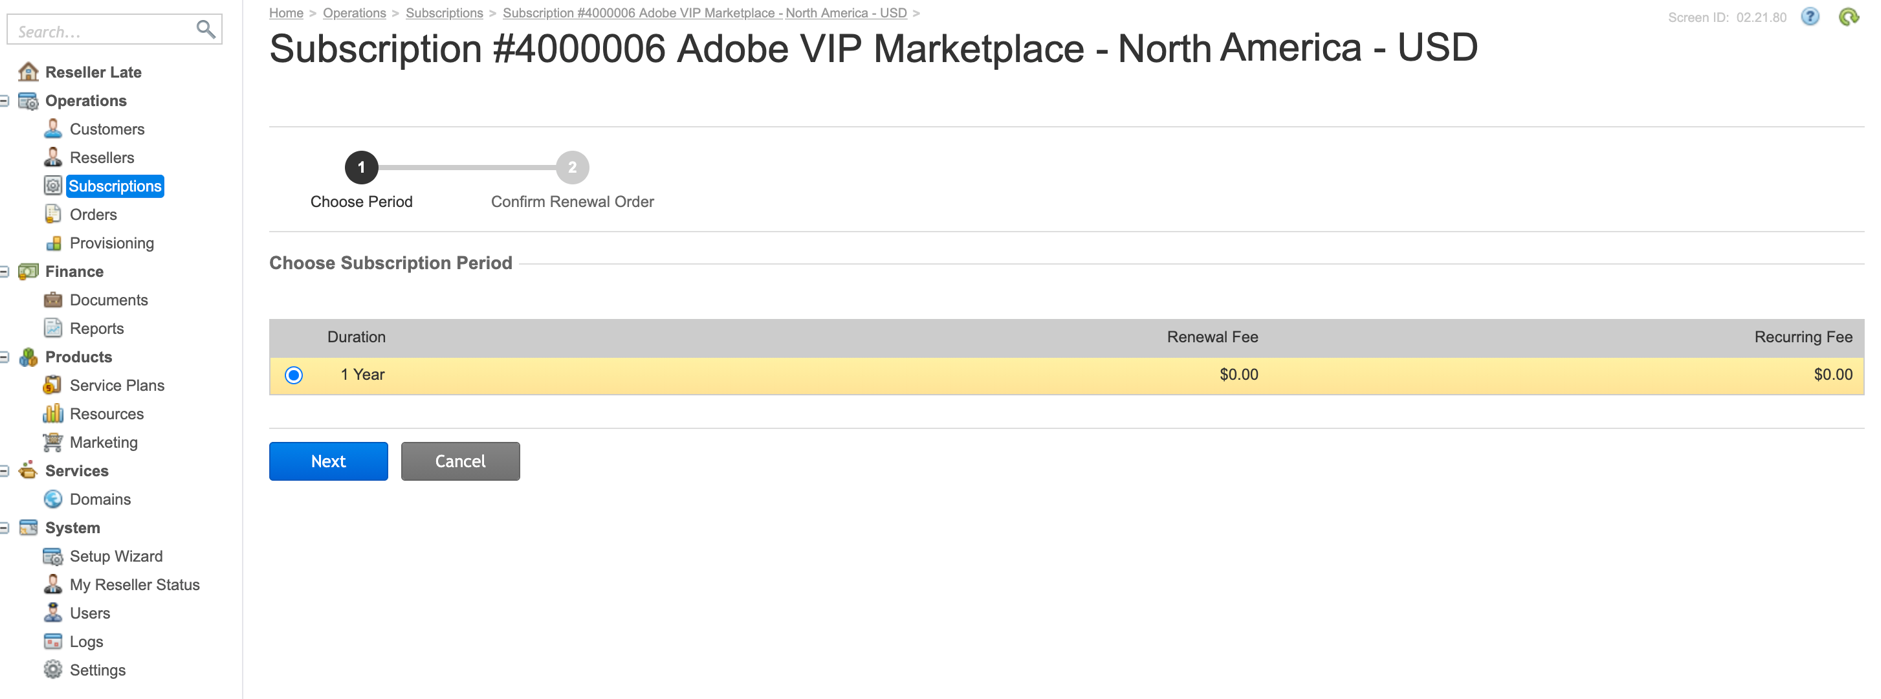This screenshot has width=1881, height=699.
Task: Open the Orders menu item
Action: [93, 215]
